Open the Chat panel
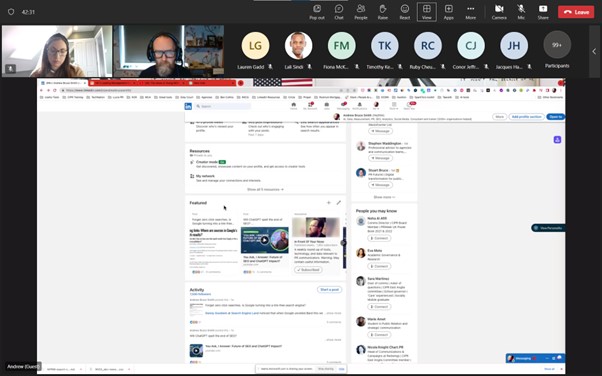This screenshot has height=376, width=602. click(339, 12)
